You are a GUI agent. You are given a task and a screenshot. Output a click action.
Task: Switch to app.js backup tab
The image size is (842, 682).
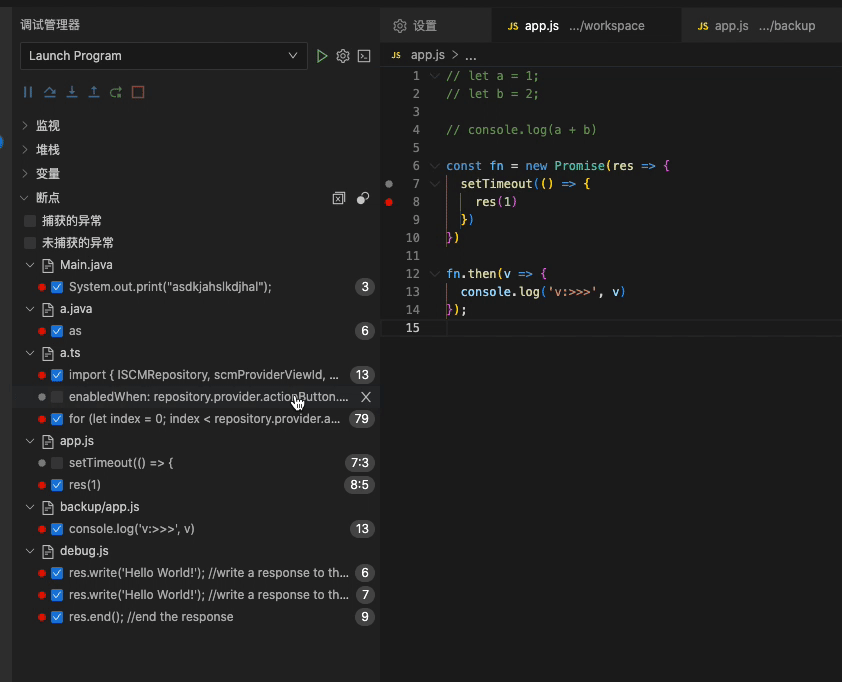[x=756, y=26]
